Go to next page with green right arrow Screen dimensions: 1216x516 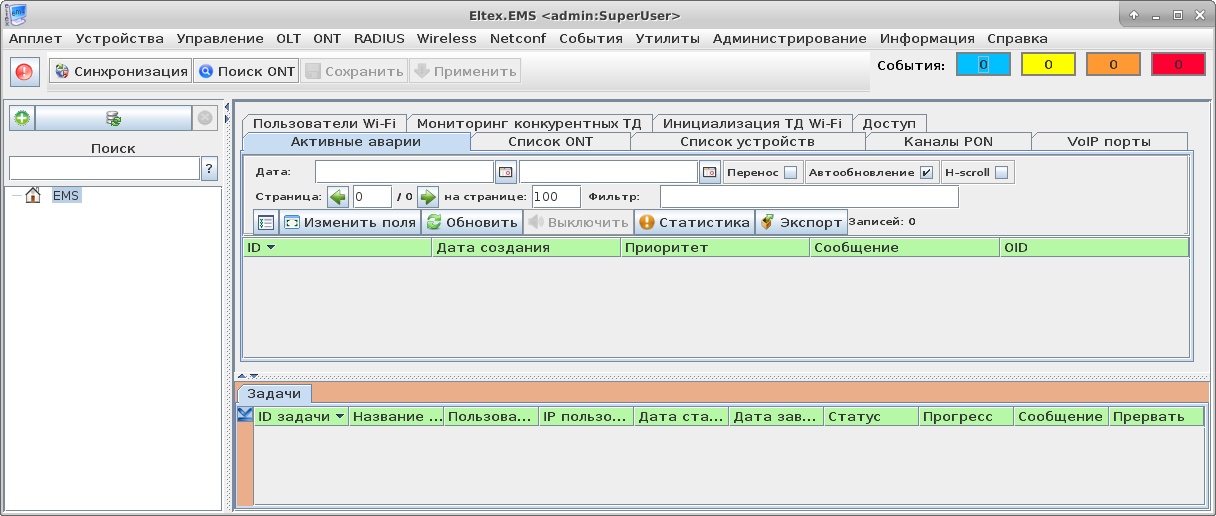click(428, 197)
